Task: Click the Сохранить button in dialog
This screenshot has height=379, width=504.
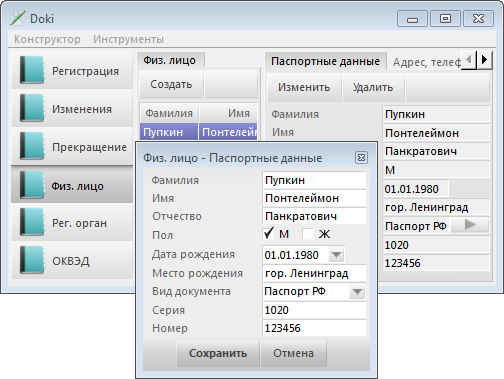Action: (x=218, y=353)
